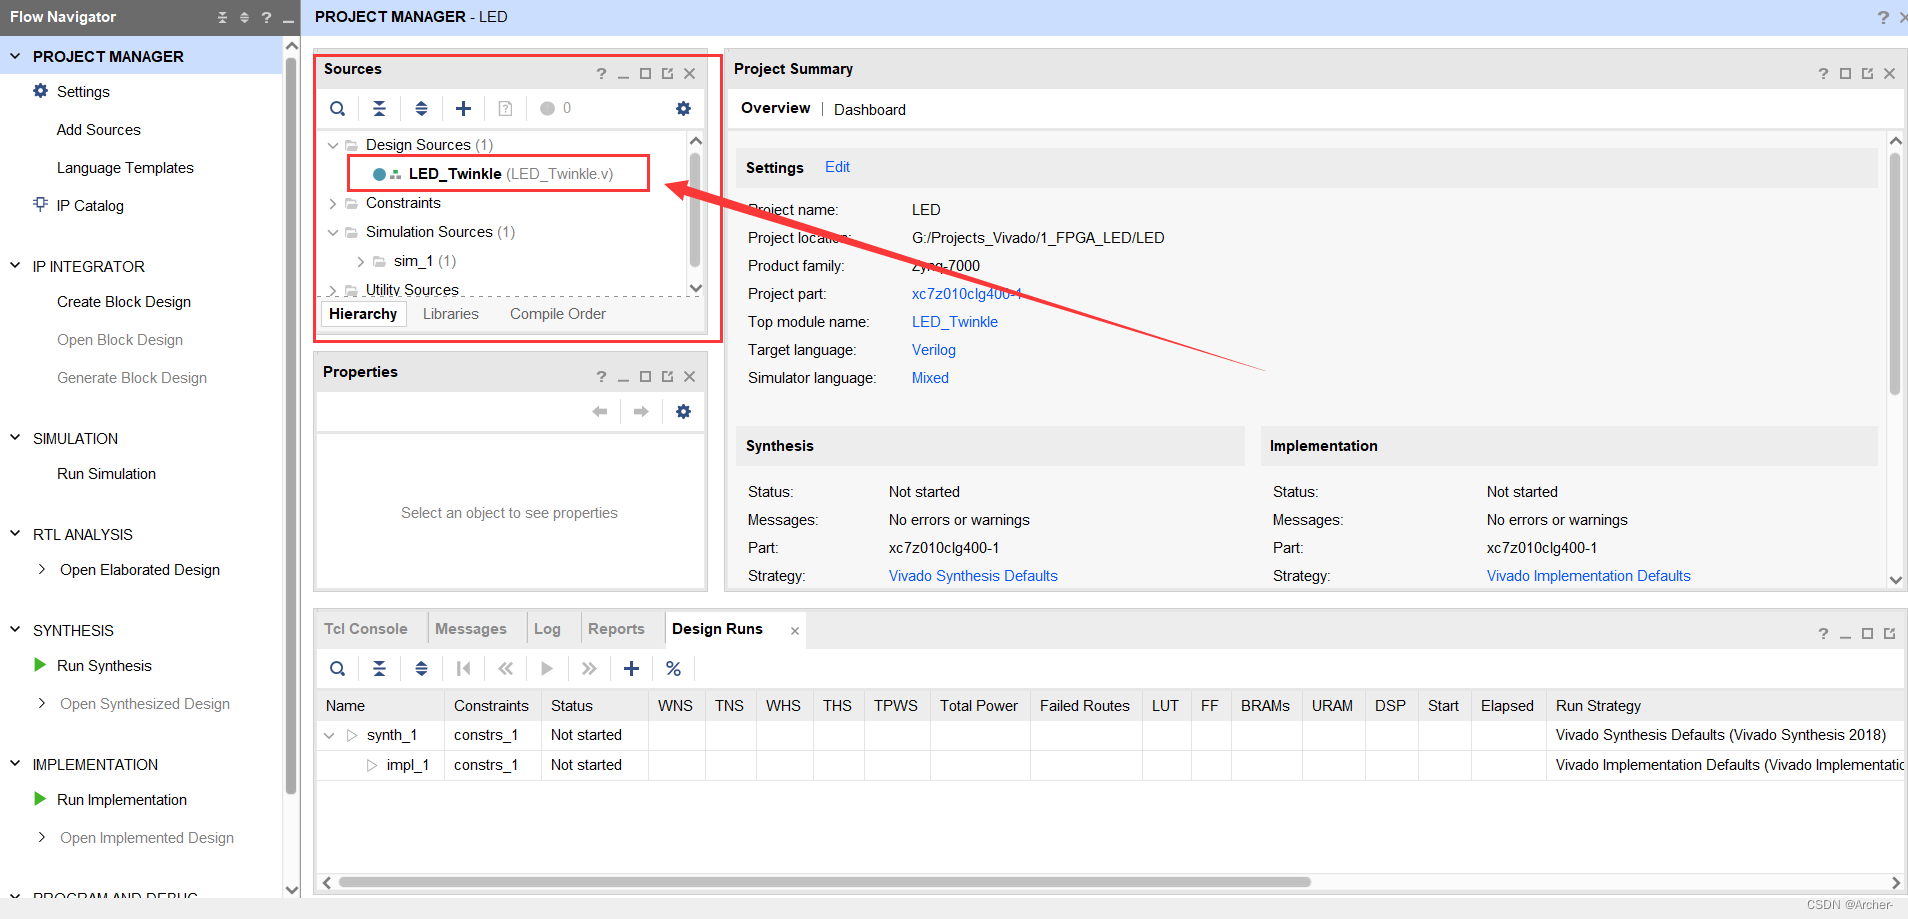Collapse all in Sources panel toolbar
The image size is (1908, 919).
[379, 108]
